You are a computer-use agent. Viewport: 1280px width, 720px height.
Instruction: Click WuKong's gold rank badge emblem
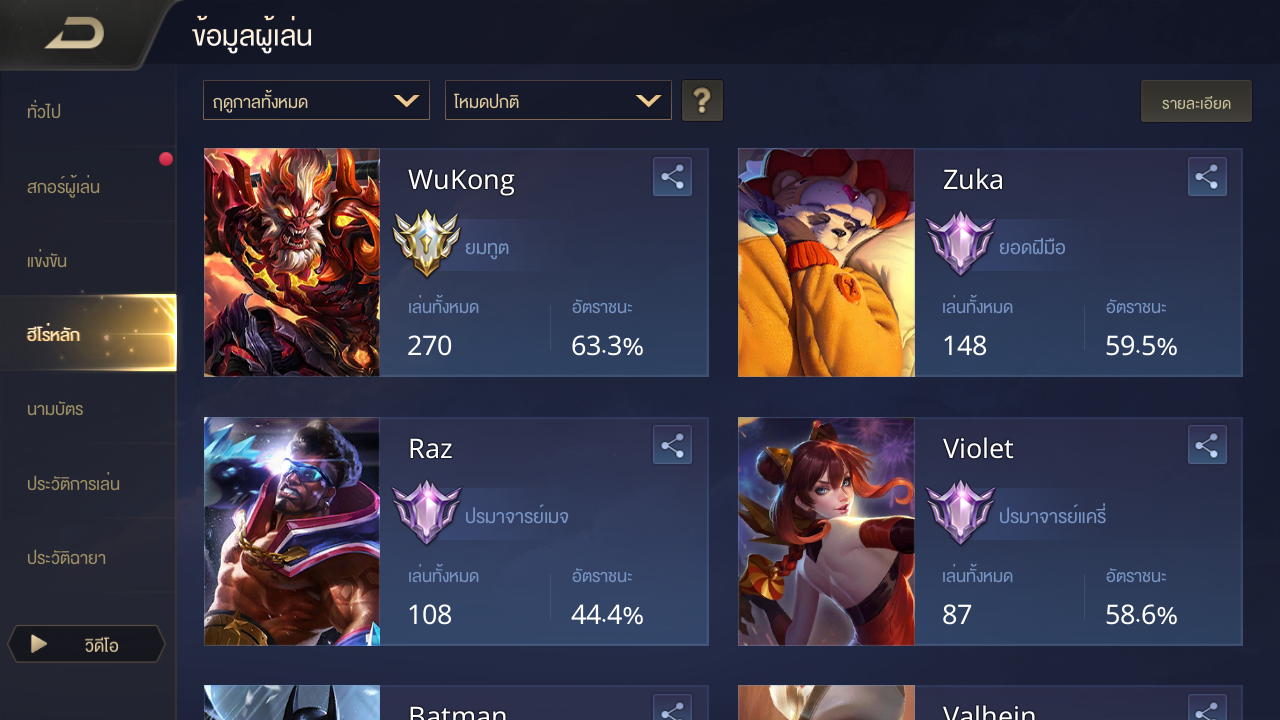426,243
